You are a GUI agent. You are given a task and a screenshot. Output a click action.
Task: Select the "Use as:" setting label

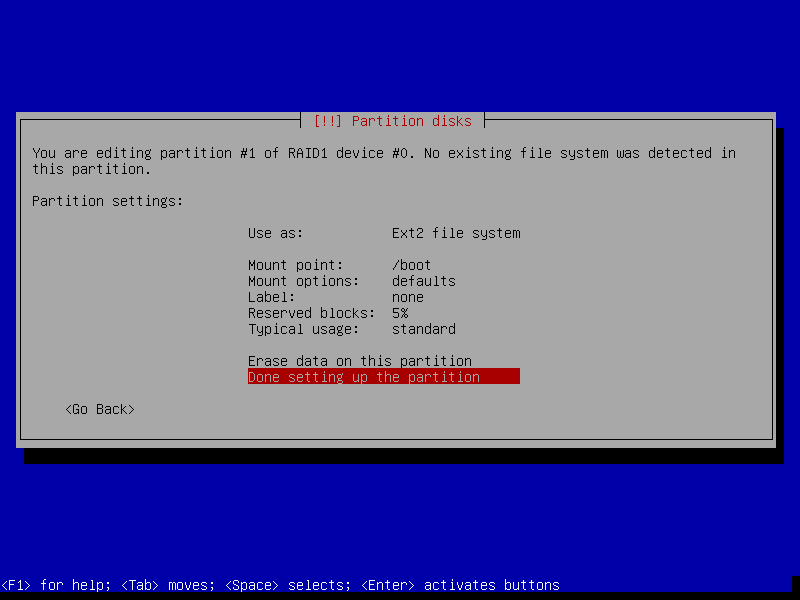275,233
